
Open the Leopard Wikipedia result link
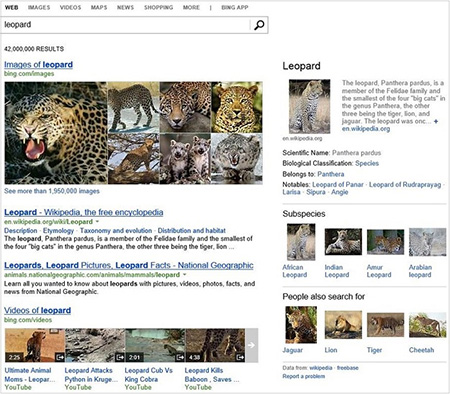[84, 212]
